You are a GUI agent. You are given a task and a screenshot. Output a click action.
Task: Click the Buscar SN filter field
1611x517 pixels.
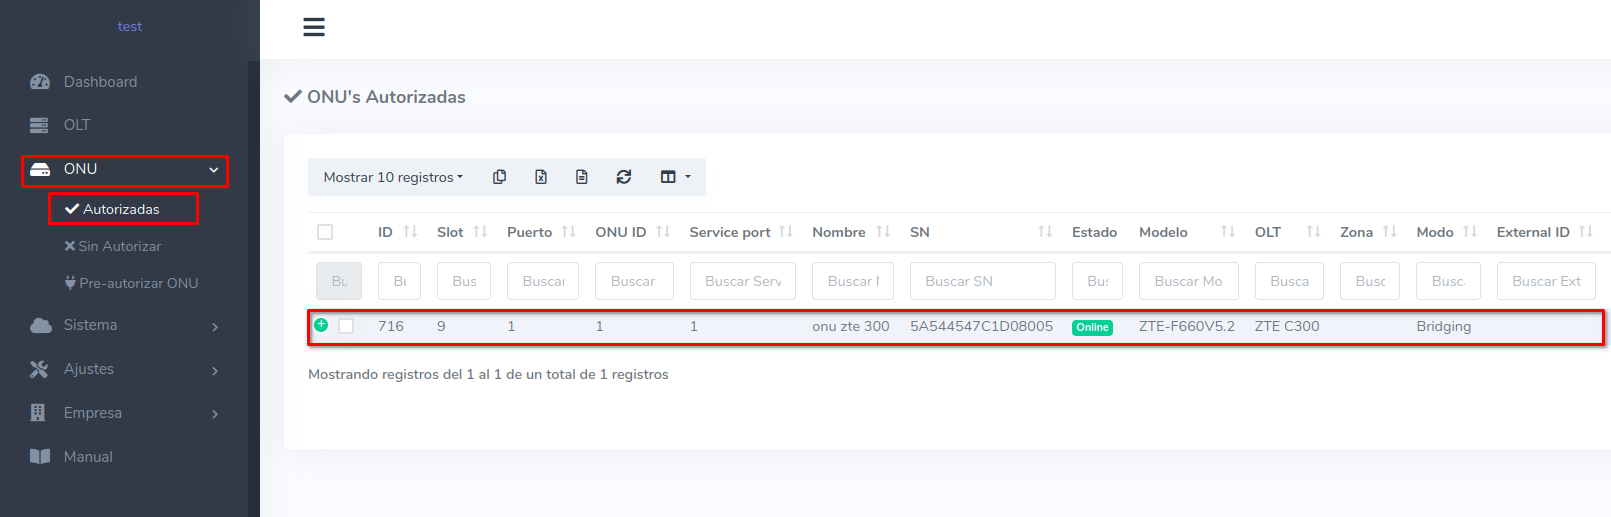coord(982,281)
